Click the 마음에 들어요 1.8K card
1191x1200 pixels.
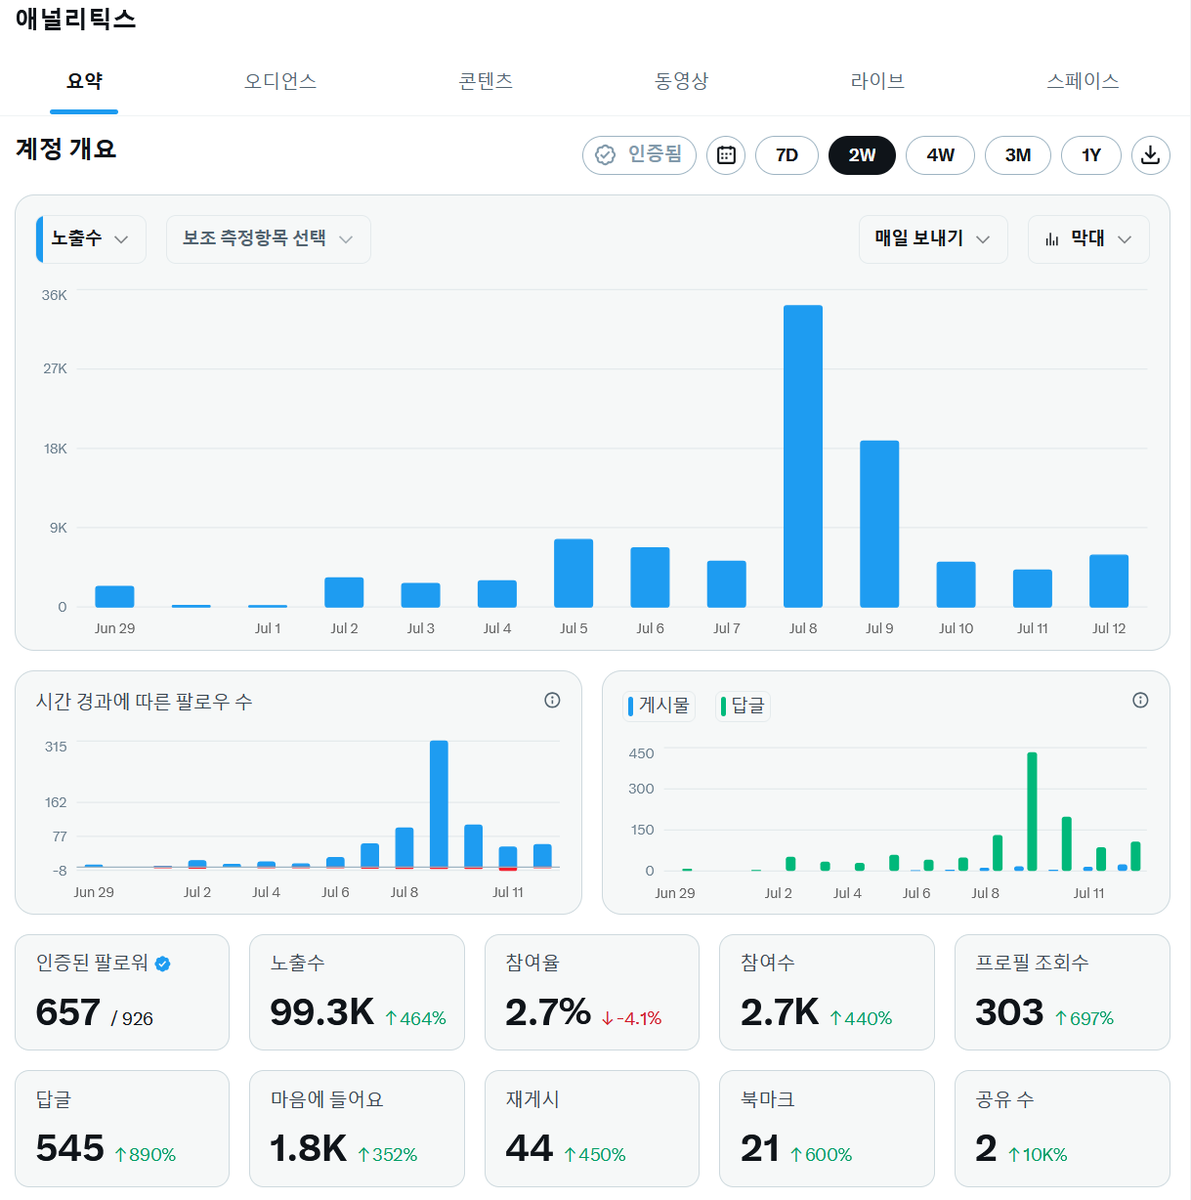[357, 1128]
